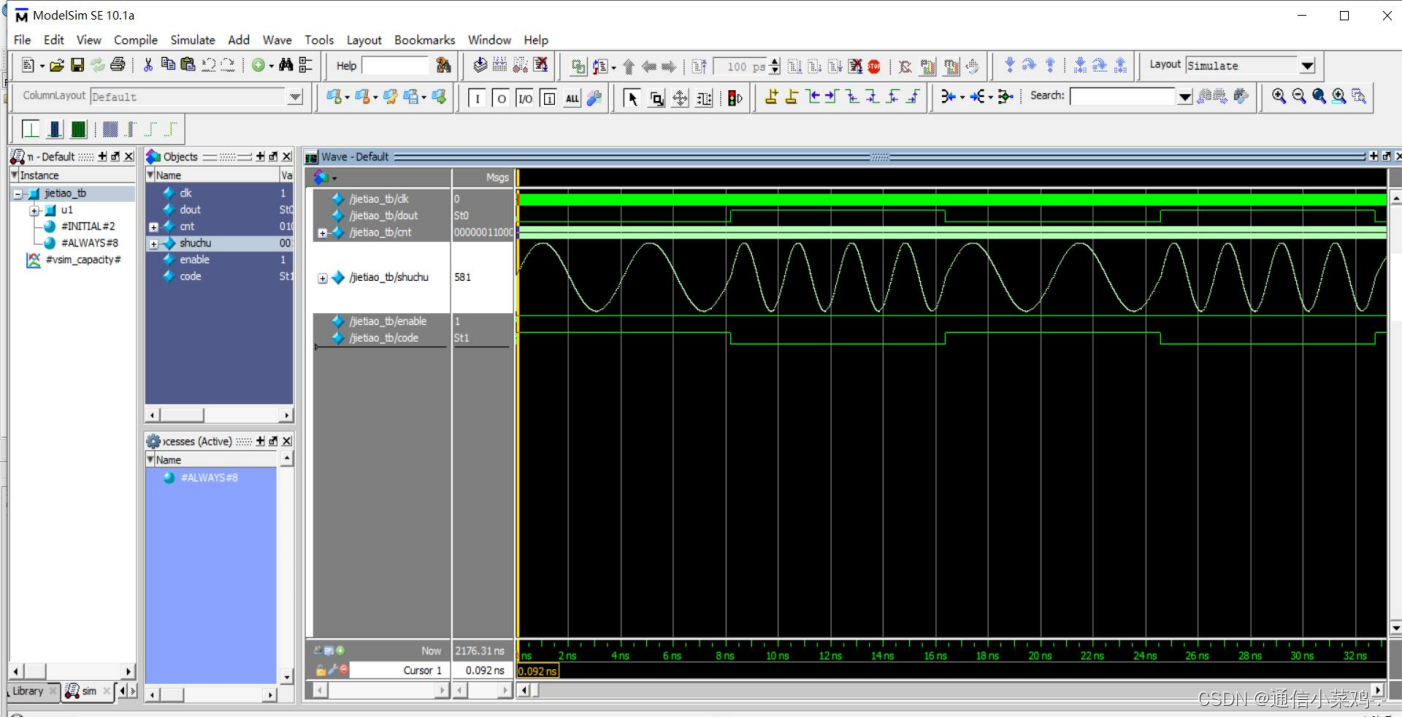1402x718 pixels.
Task: Click the Save icon in the toolbar
Action: 77,65
